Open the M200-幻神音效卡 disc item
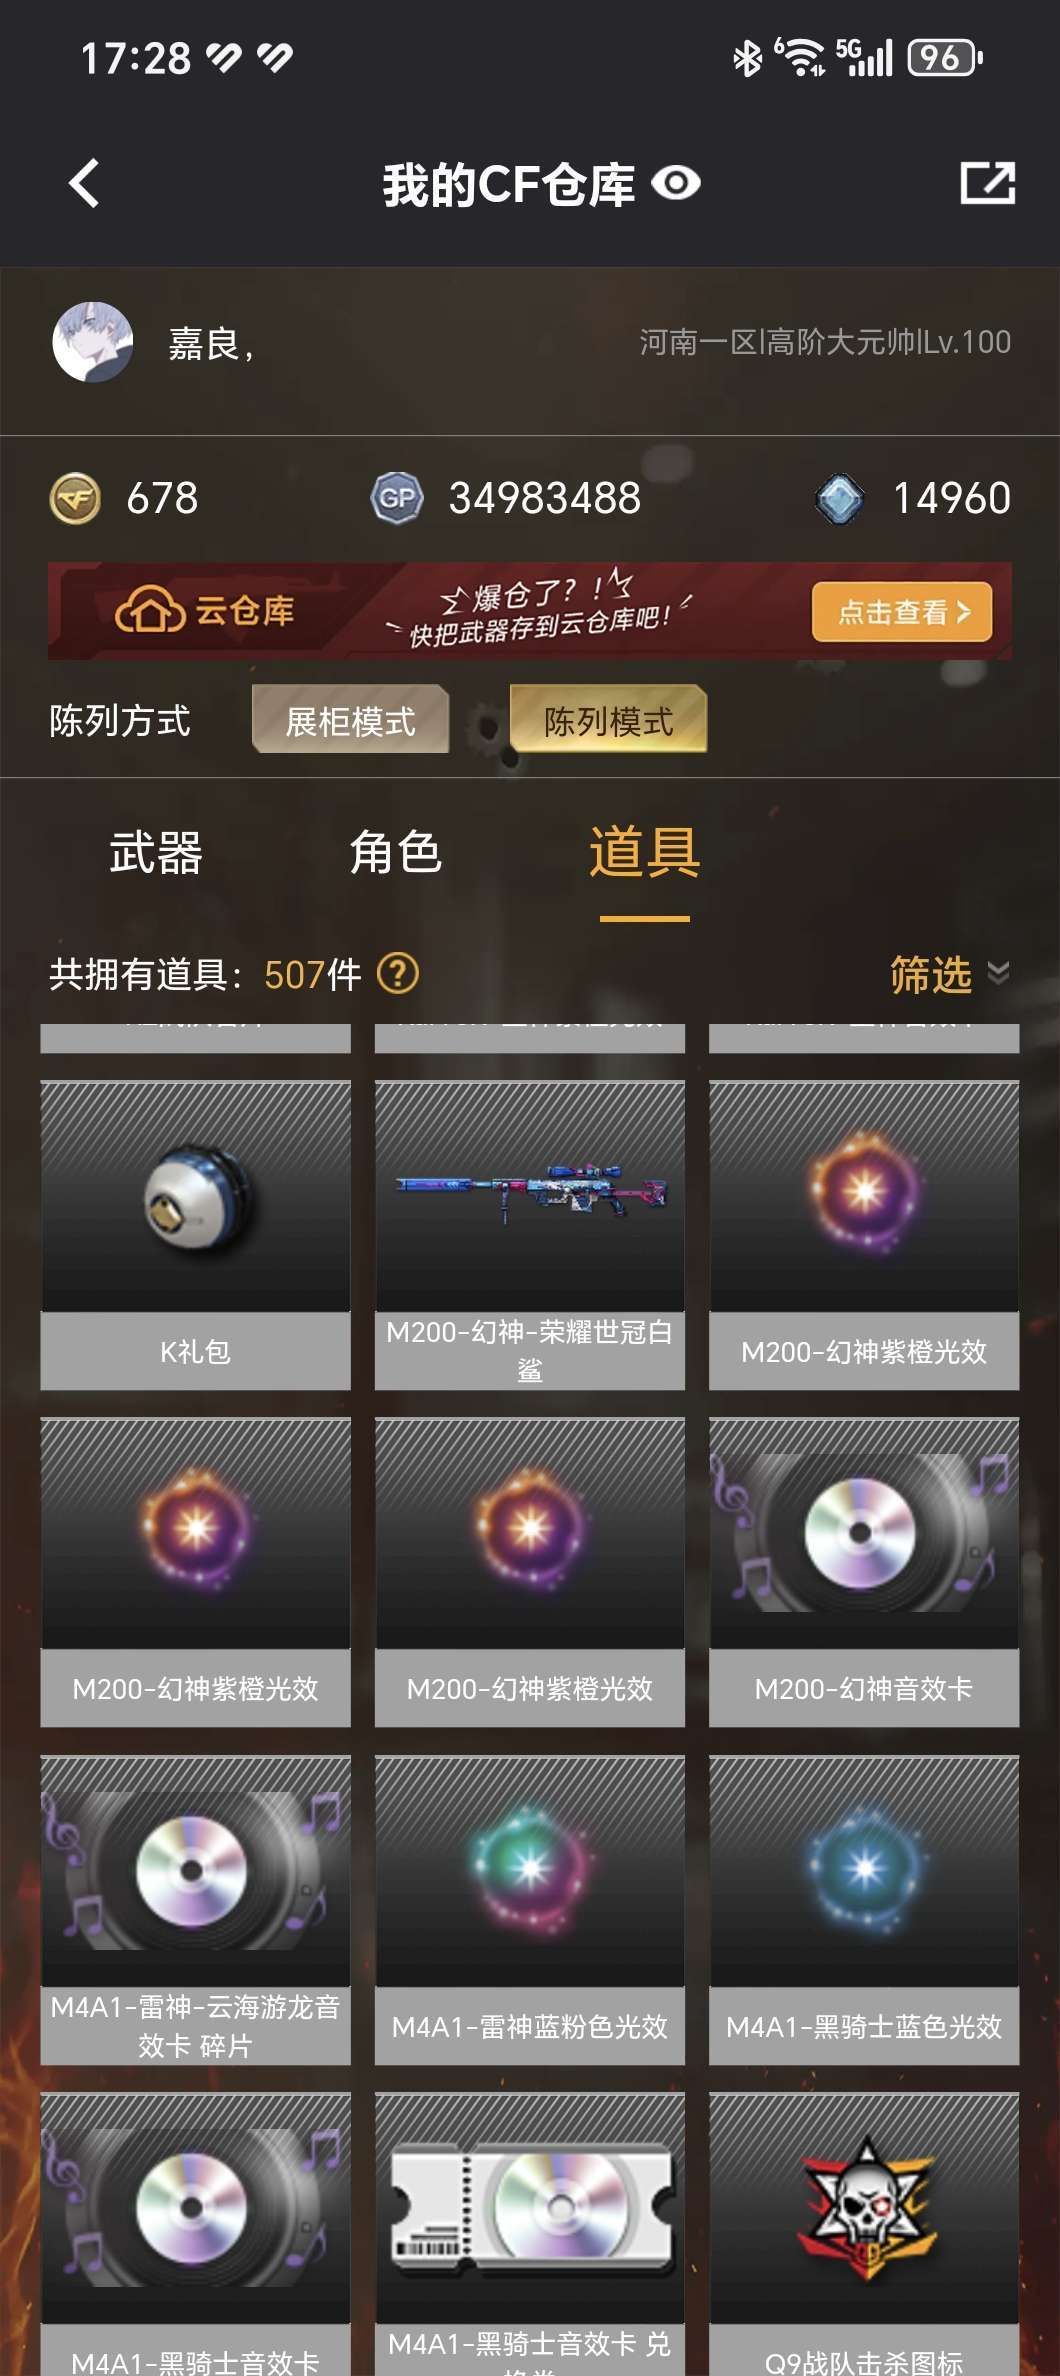Screen dimensions: 1060x2376 (x=864, y=1573)
